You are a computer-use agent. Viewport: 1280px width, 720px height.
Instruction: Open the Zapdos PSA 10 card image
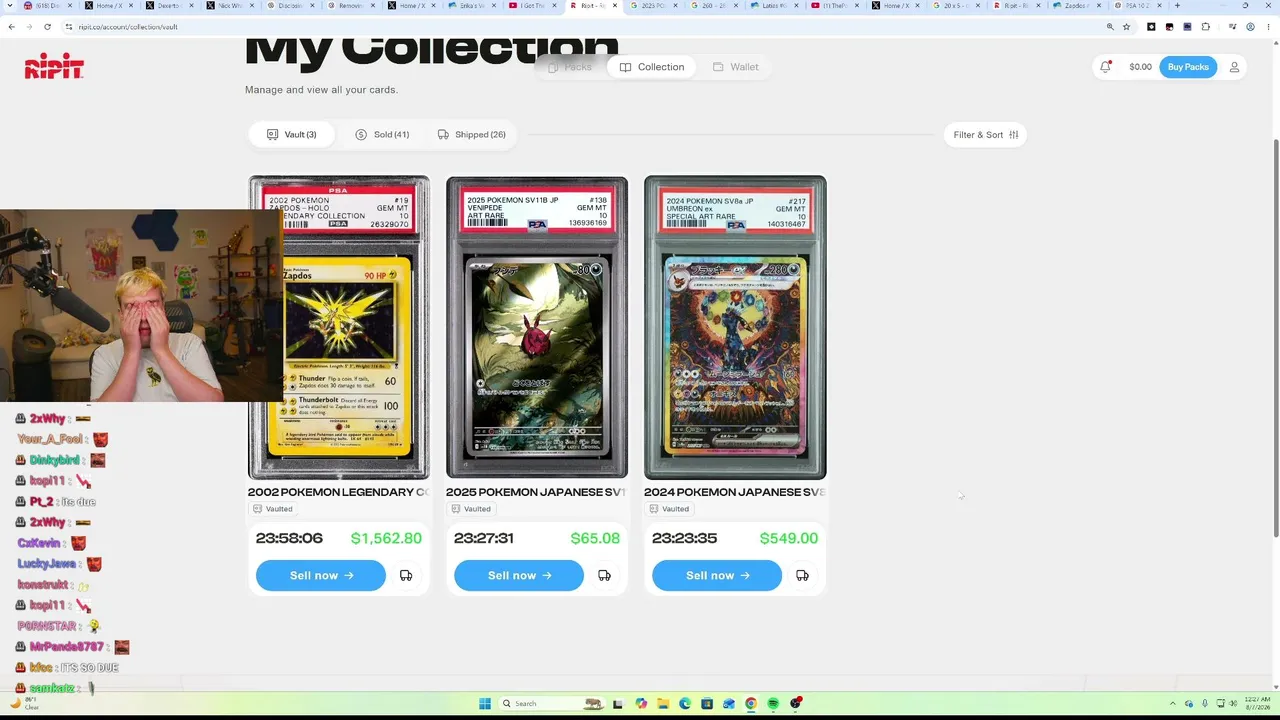(339, 327)
